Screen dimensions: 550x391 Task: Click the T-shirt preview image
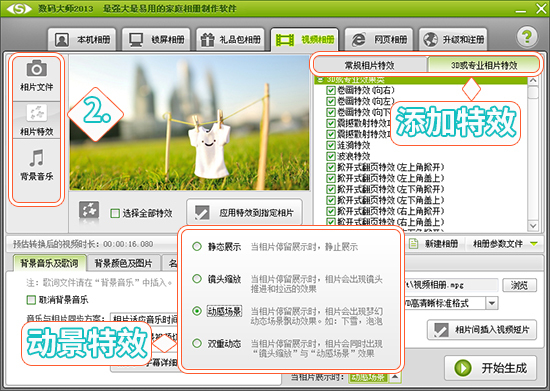[189, 123]
